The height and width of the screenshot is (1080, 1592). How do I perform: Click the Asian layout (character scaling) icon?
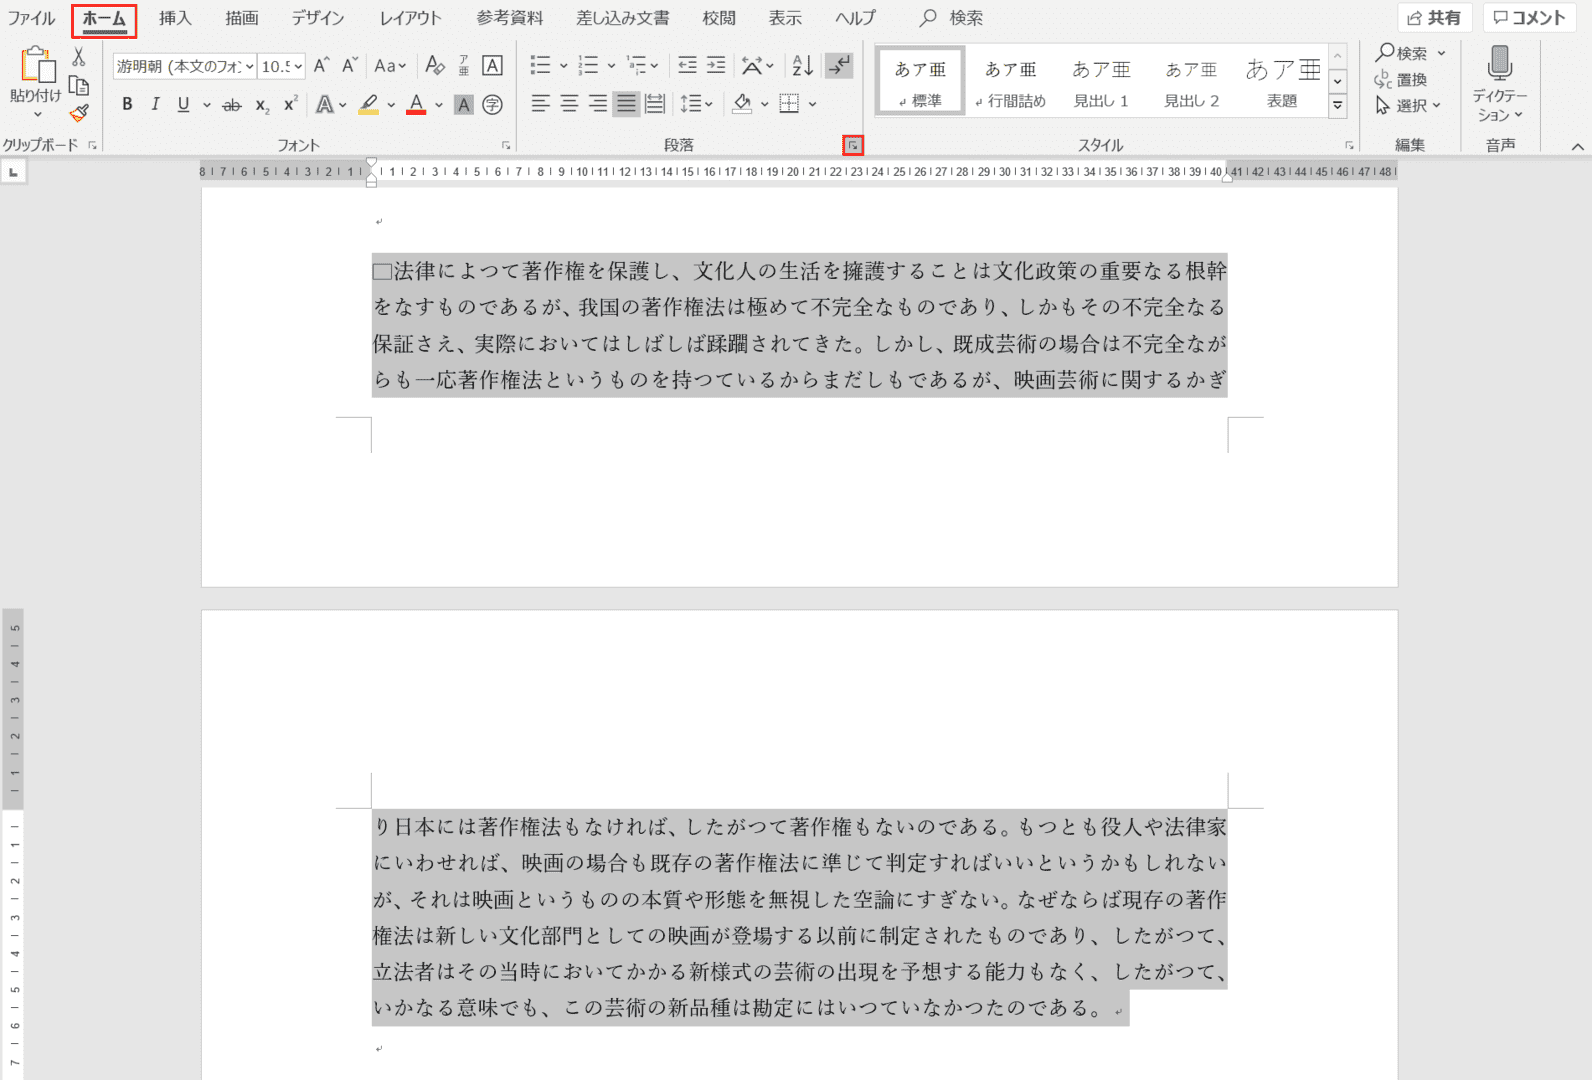click(x=752, y=66)
